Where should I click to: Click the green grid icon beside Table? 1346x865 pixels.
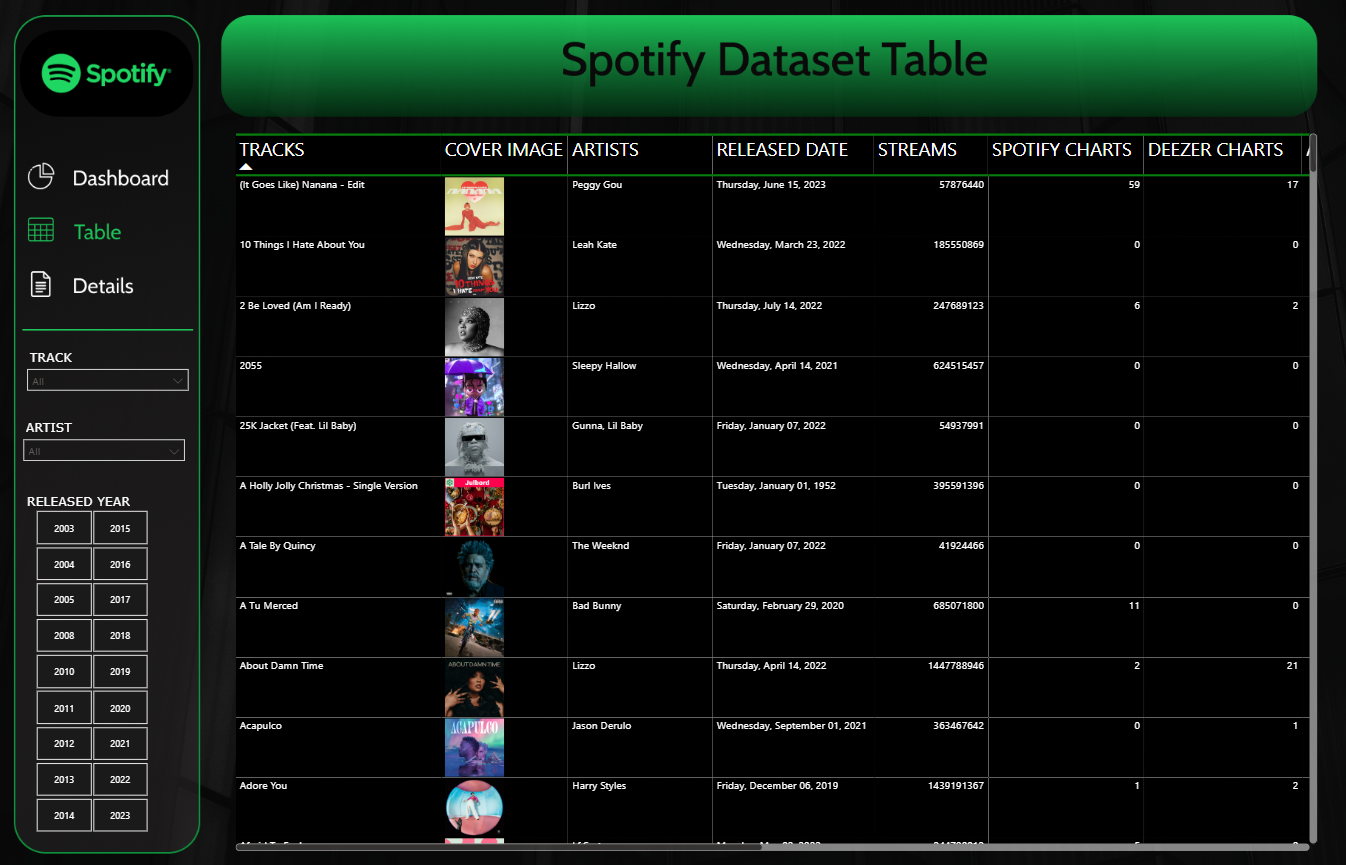(x=40, y=231)
